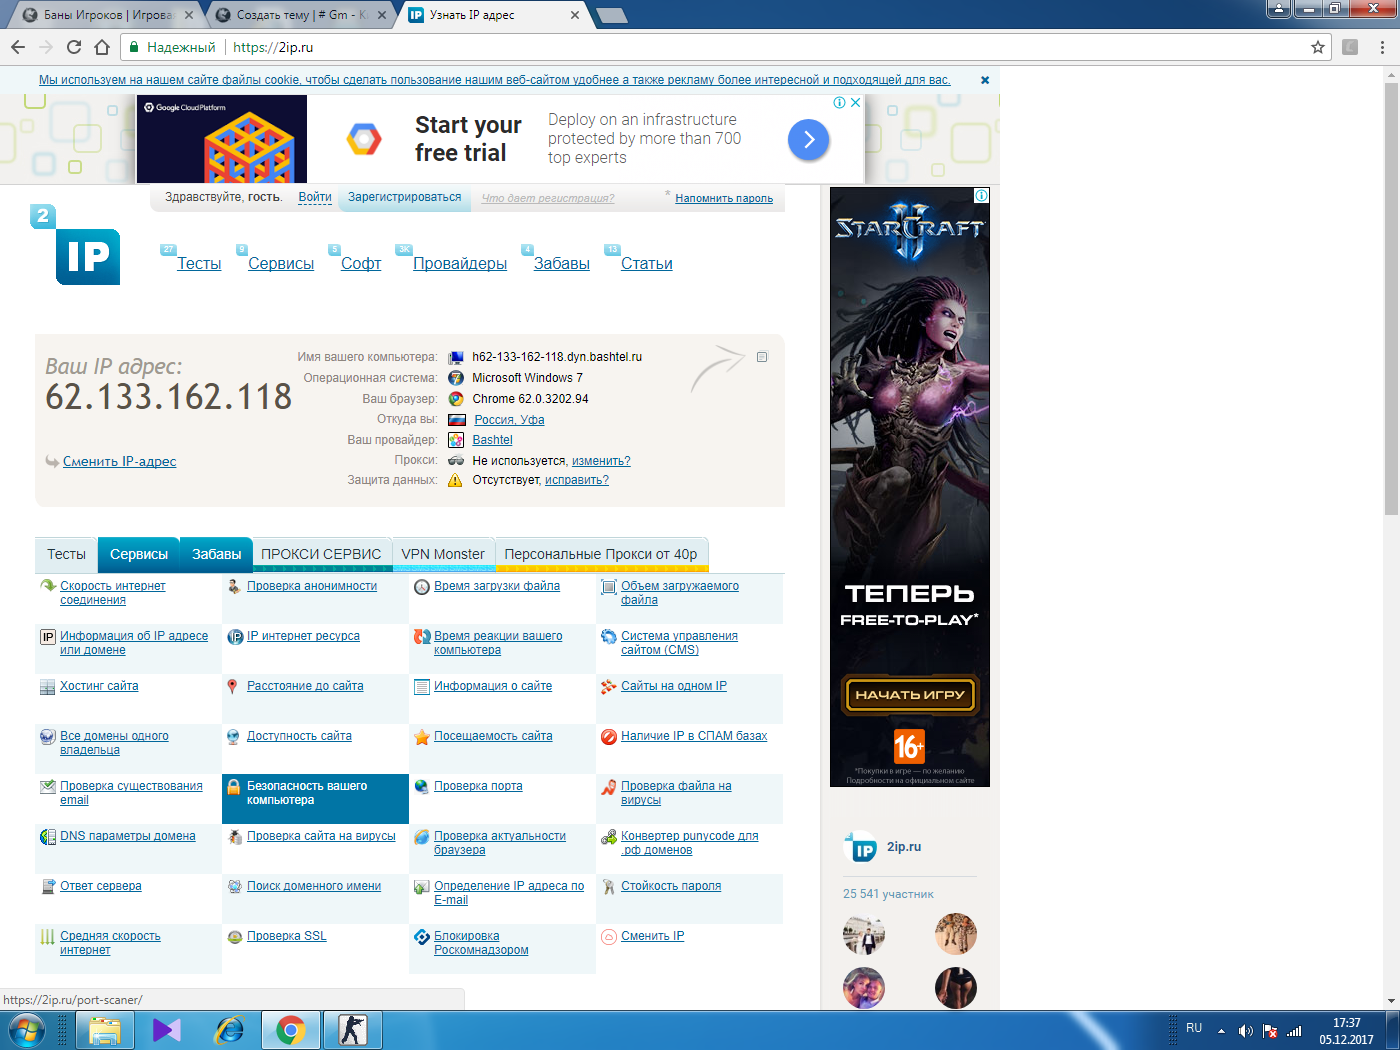
Task: Open Провайдеры in top navigation menu
Action: 460,264
